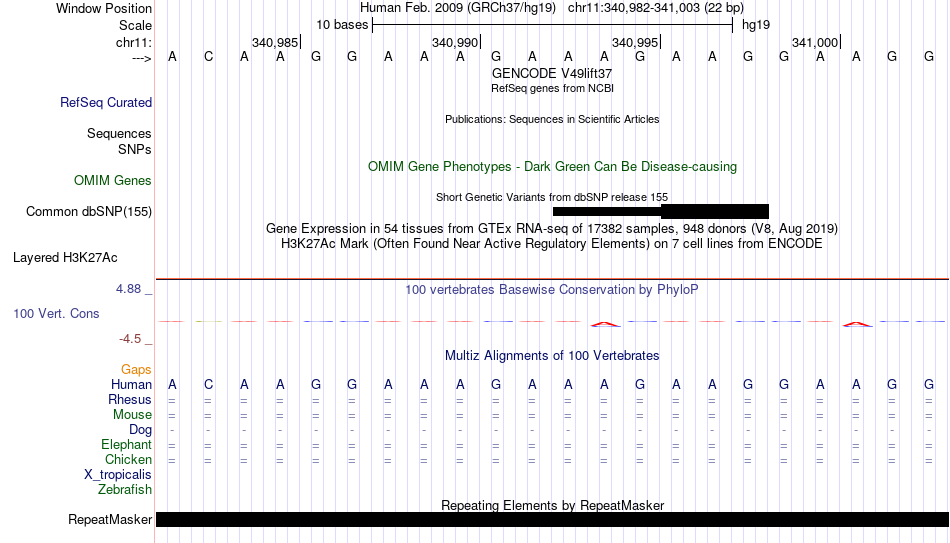Click the GTEx Gene Expression track title
This screenshot has height=543, width=950.
click(x=552, y=228)
